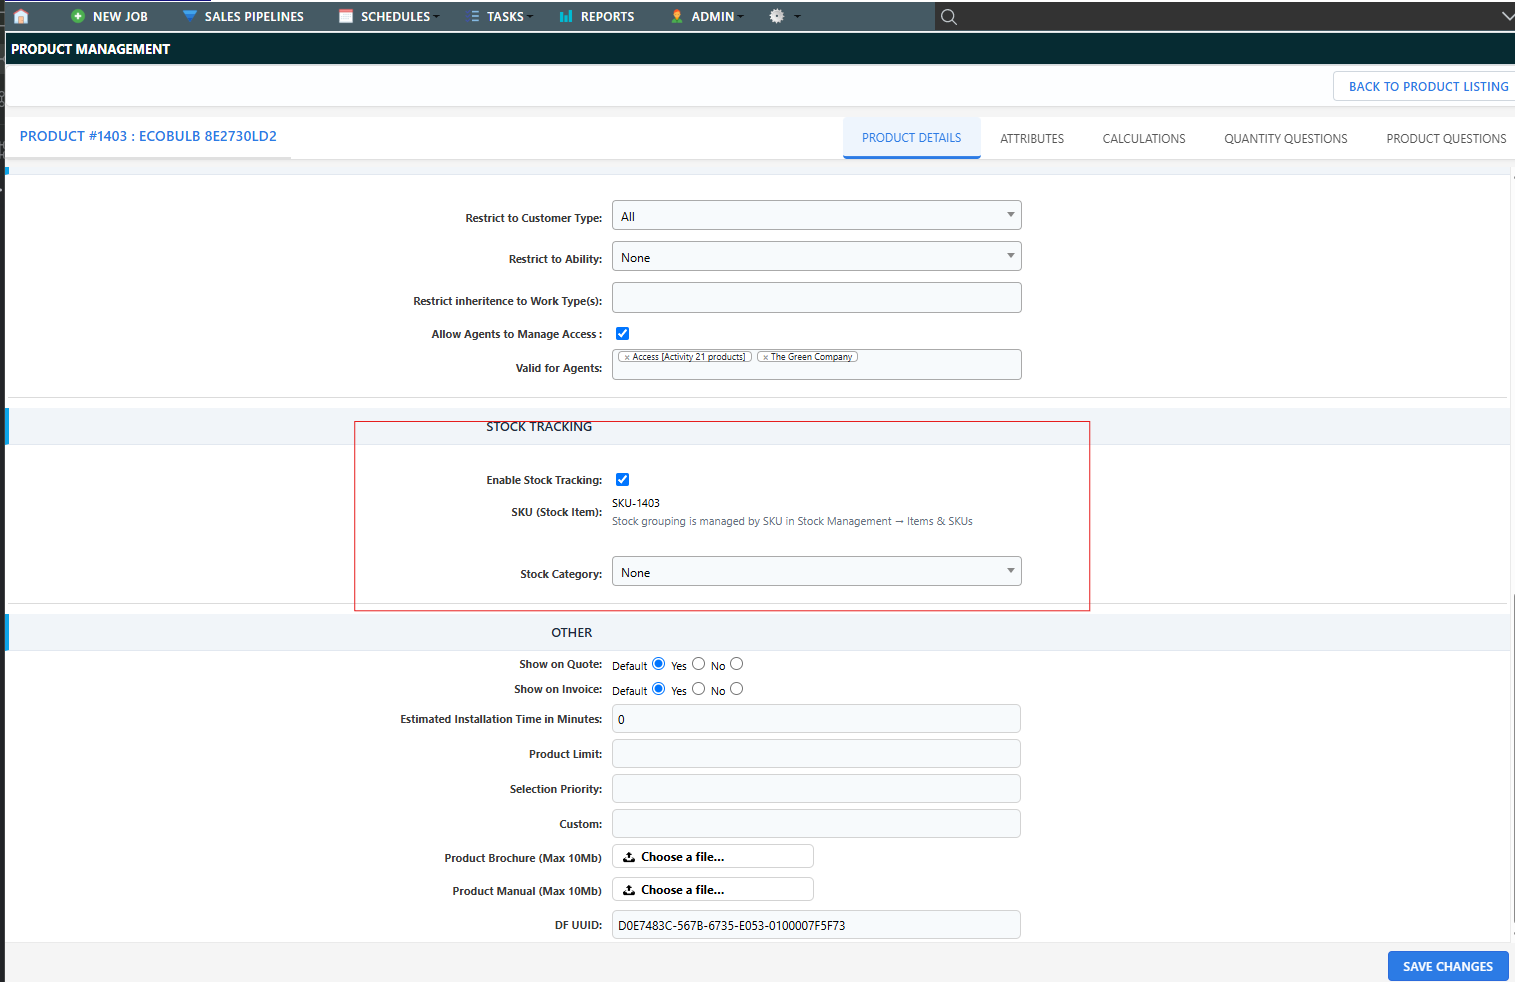
Task: Expand the Schedules menu arrow
Action: click(x=436, y=17)
